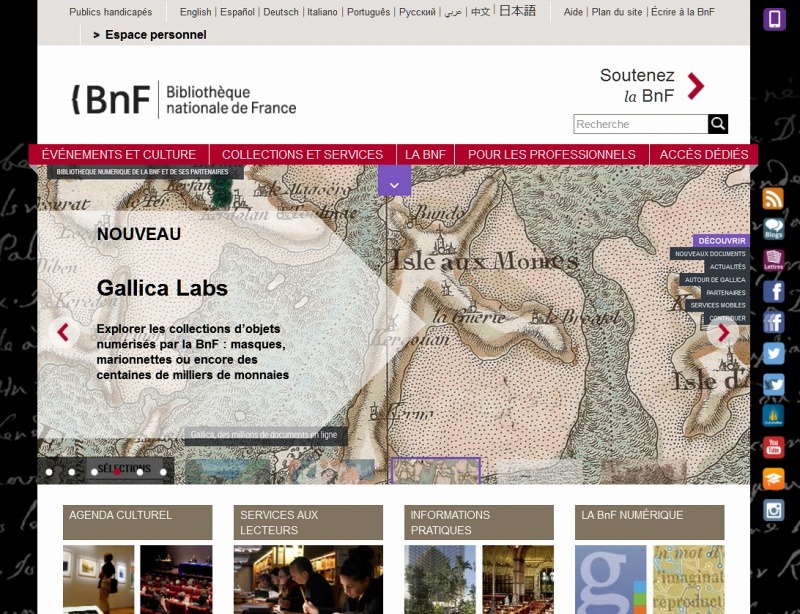Switch language to 日本語
800x614 pixels.
coord(517,11)
